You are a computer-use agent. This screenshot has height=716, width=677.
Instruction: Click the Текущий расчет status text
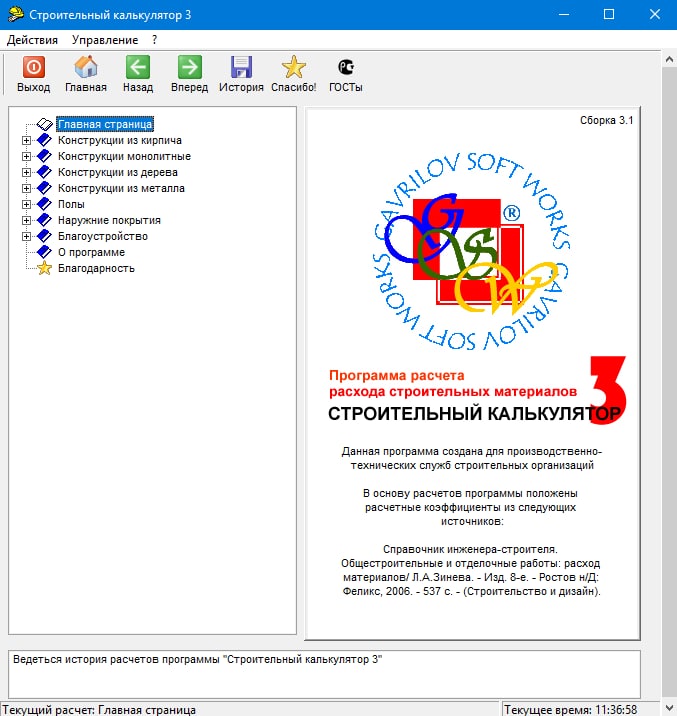coord(99,710)
